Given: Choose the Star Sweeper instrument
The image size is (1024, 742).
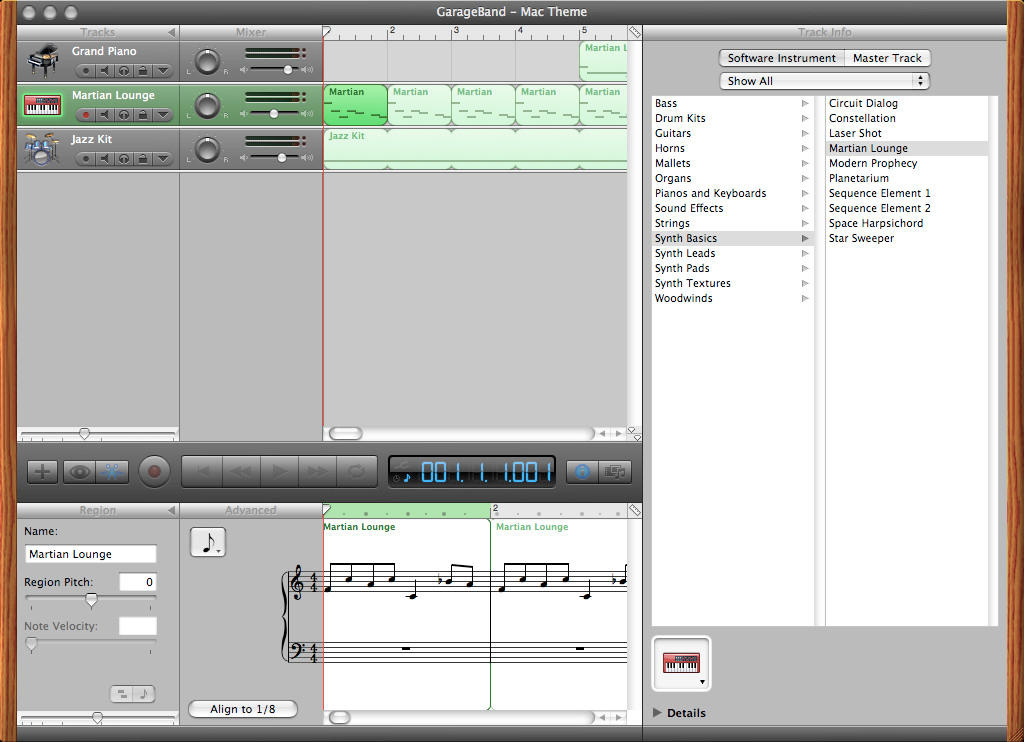Looking at the screenshot, I should click(907, 238).
